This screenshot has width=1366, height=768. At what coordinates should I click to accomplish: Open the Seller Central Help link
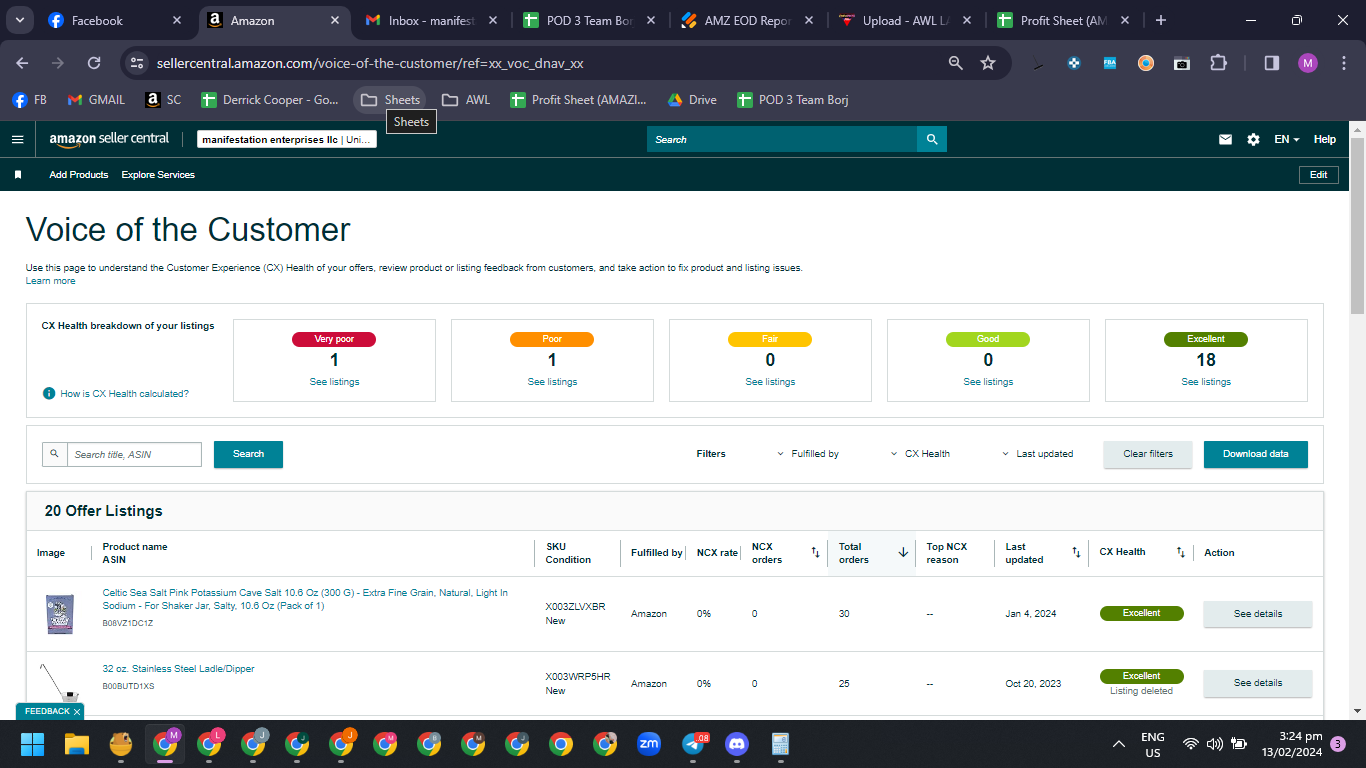click(1324, 140)
